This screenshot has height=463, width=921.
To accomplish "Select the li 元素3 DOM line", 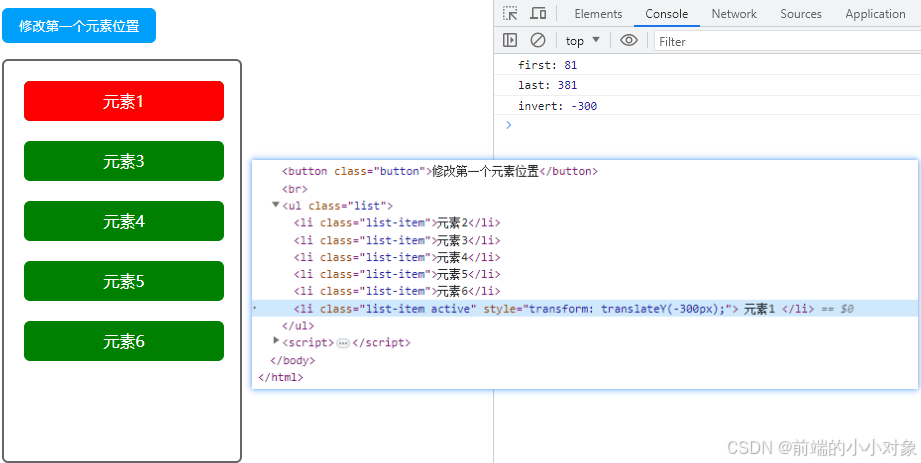I will click(397, 240).
